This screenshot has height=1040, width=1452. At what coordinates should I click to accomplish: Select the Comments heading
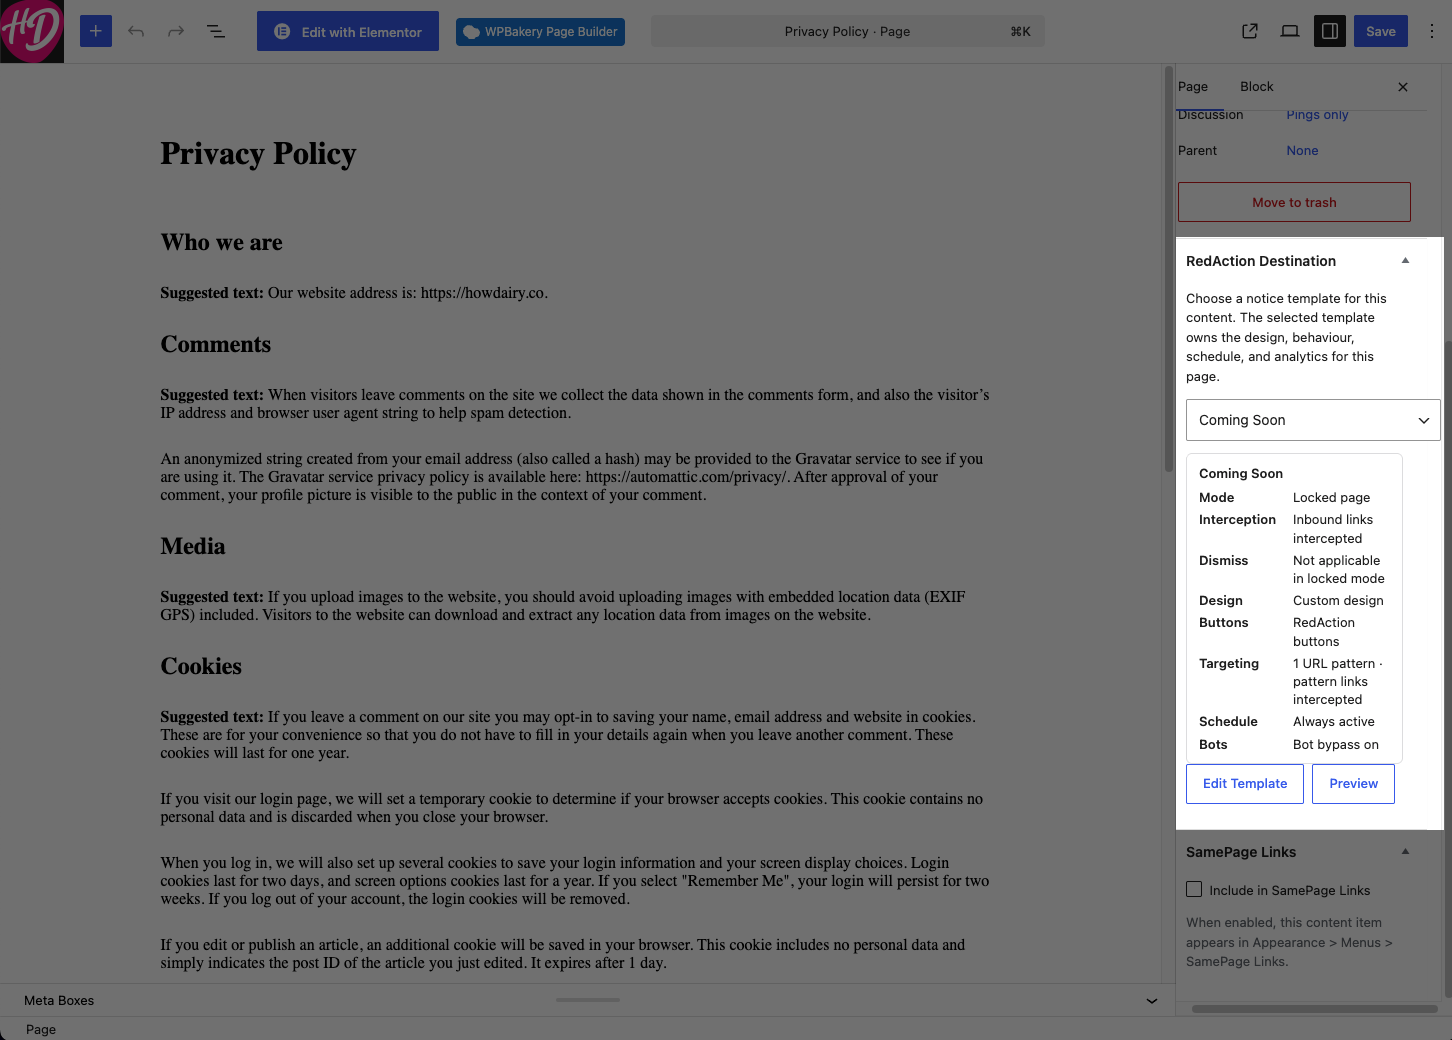pyautogui.click(x=215, y=345)
